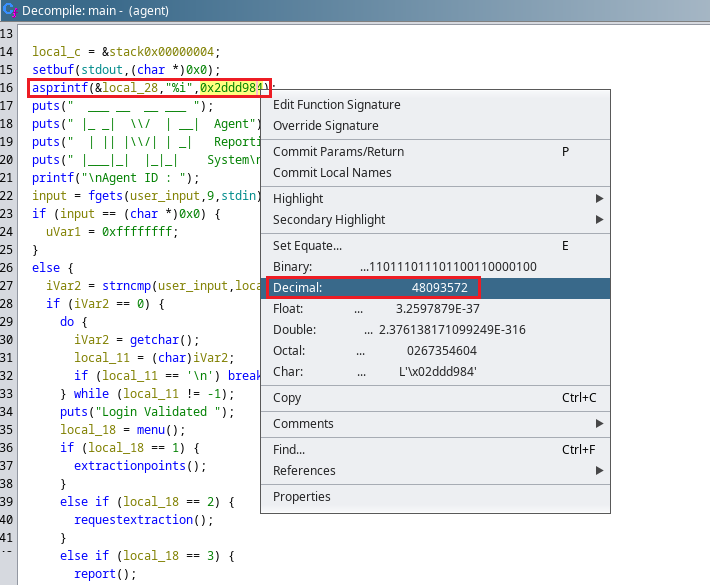Click Copy in the context menu
This screenshot has height=585, width=710.
(287, 398)
